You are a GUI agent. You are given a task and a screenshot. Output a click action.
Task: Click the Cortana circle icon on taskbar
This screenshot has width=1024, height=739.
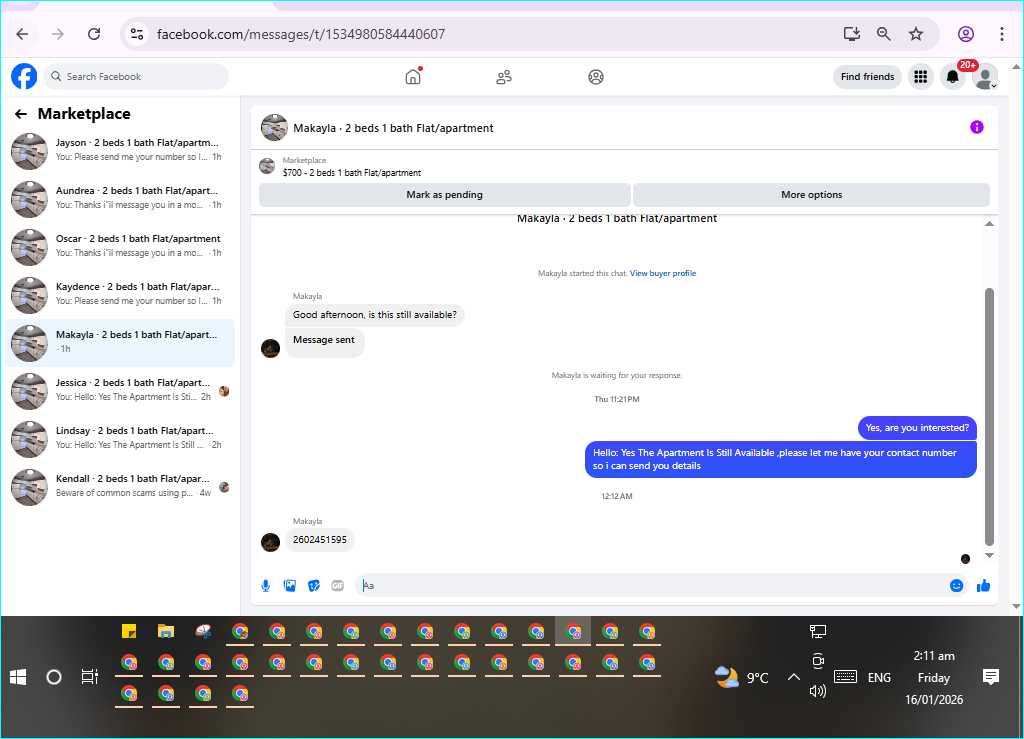tap(54, 677)
